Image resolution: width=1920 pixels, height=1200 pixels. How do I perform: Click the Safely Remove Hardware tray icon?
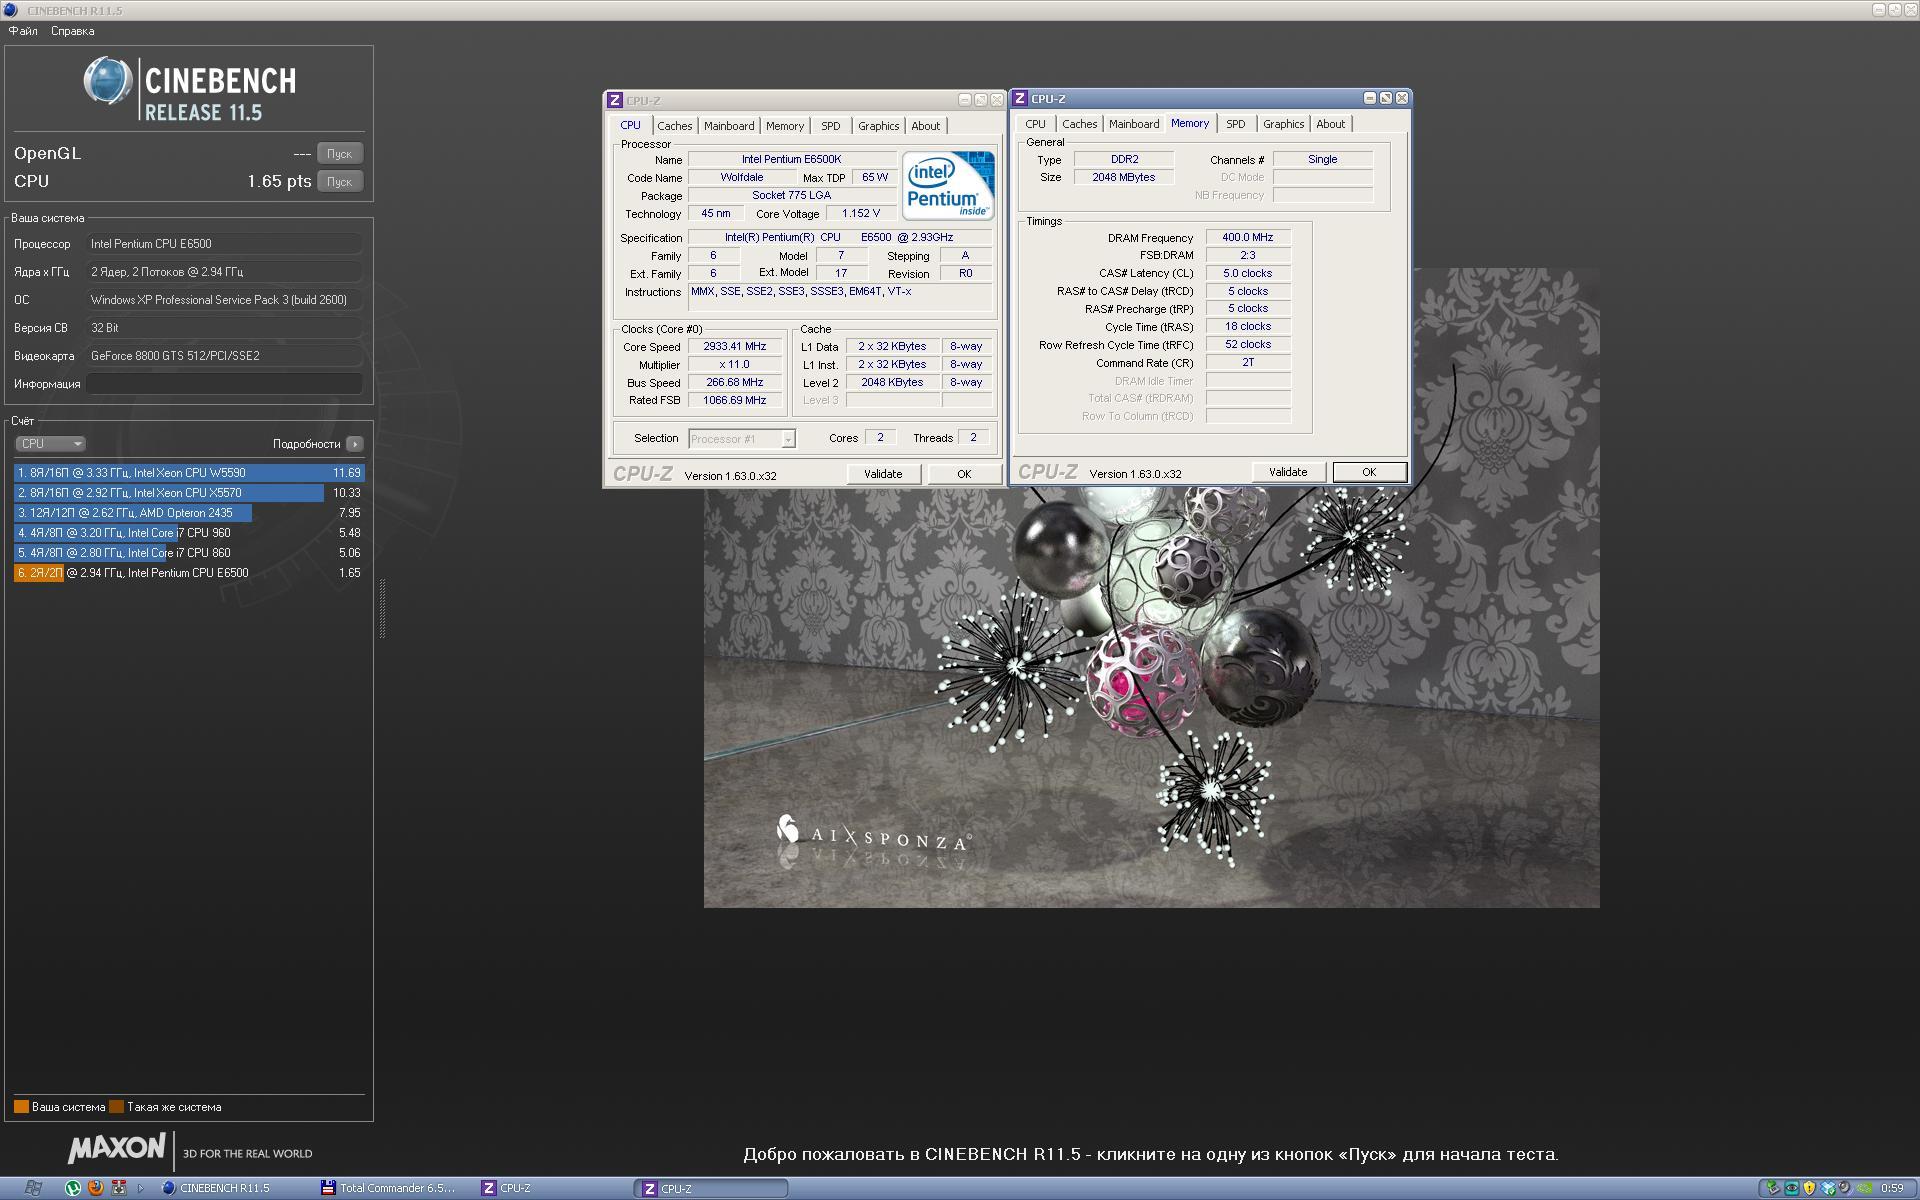coord(1773,1188)
